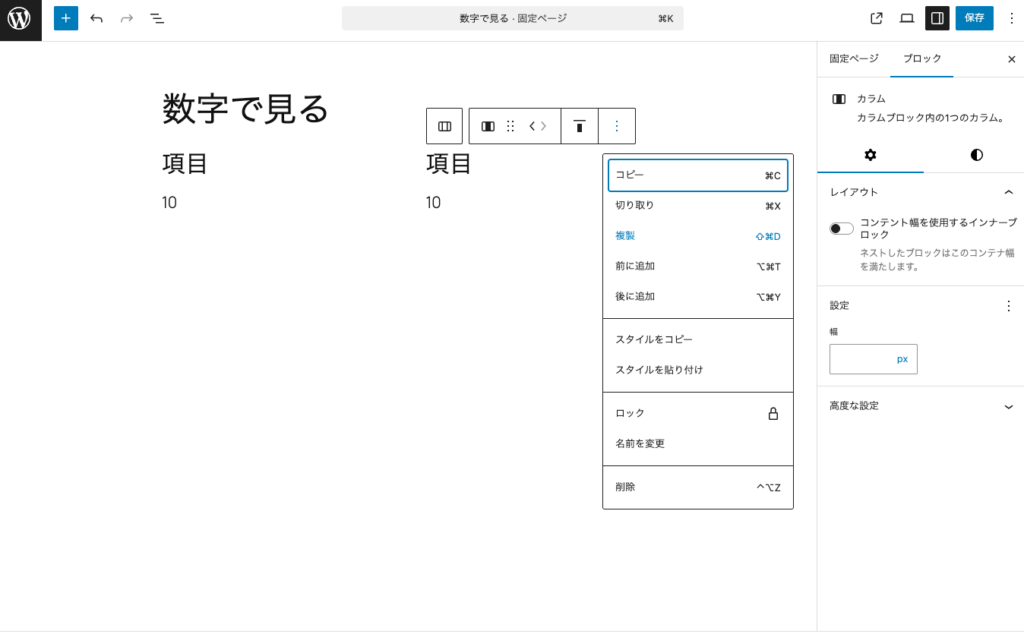Enable the content width inner blocks toggle
Screen dimensions: 1024x634
pyautogui.click(x=840, y=227)
